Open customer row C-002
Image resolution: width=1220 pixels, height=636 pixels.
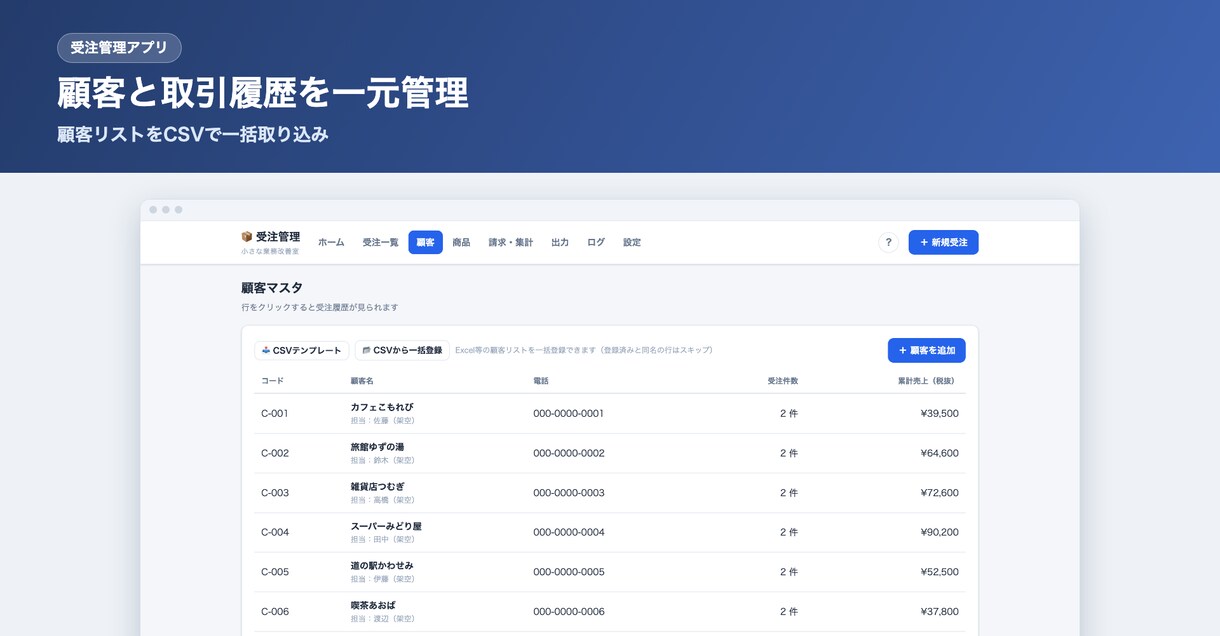tap(609, 453)
